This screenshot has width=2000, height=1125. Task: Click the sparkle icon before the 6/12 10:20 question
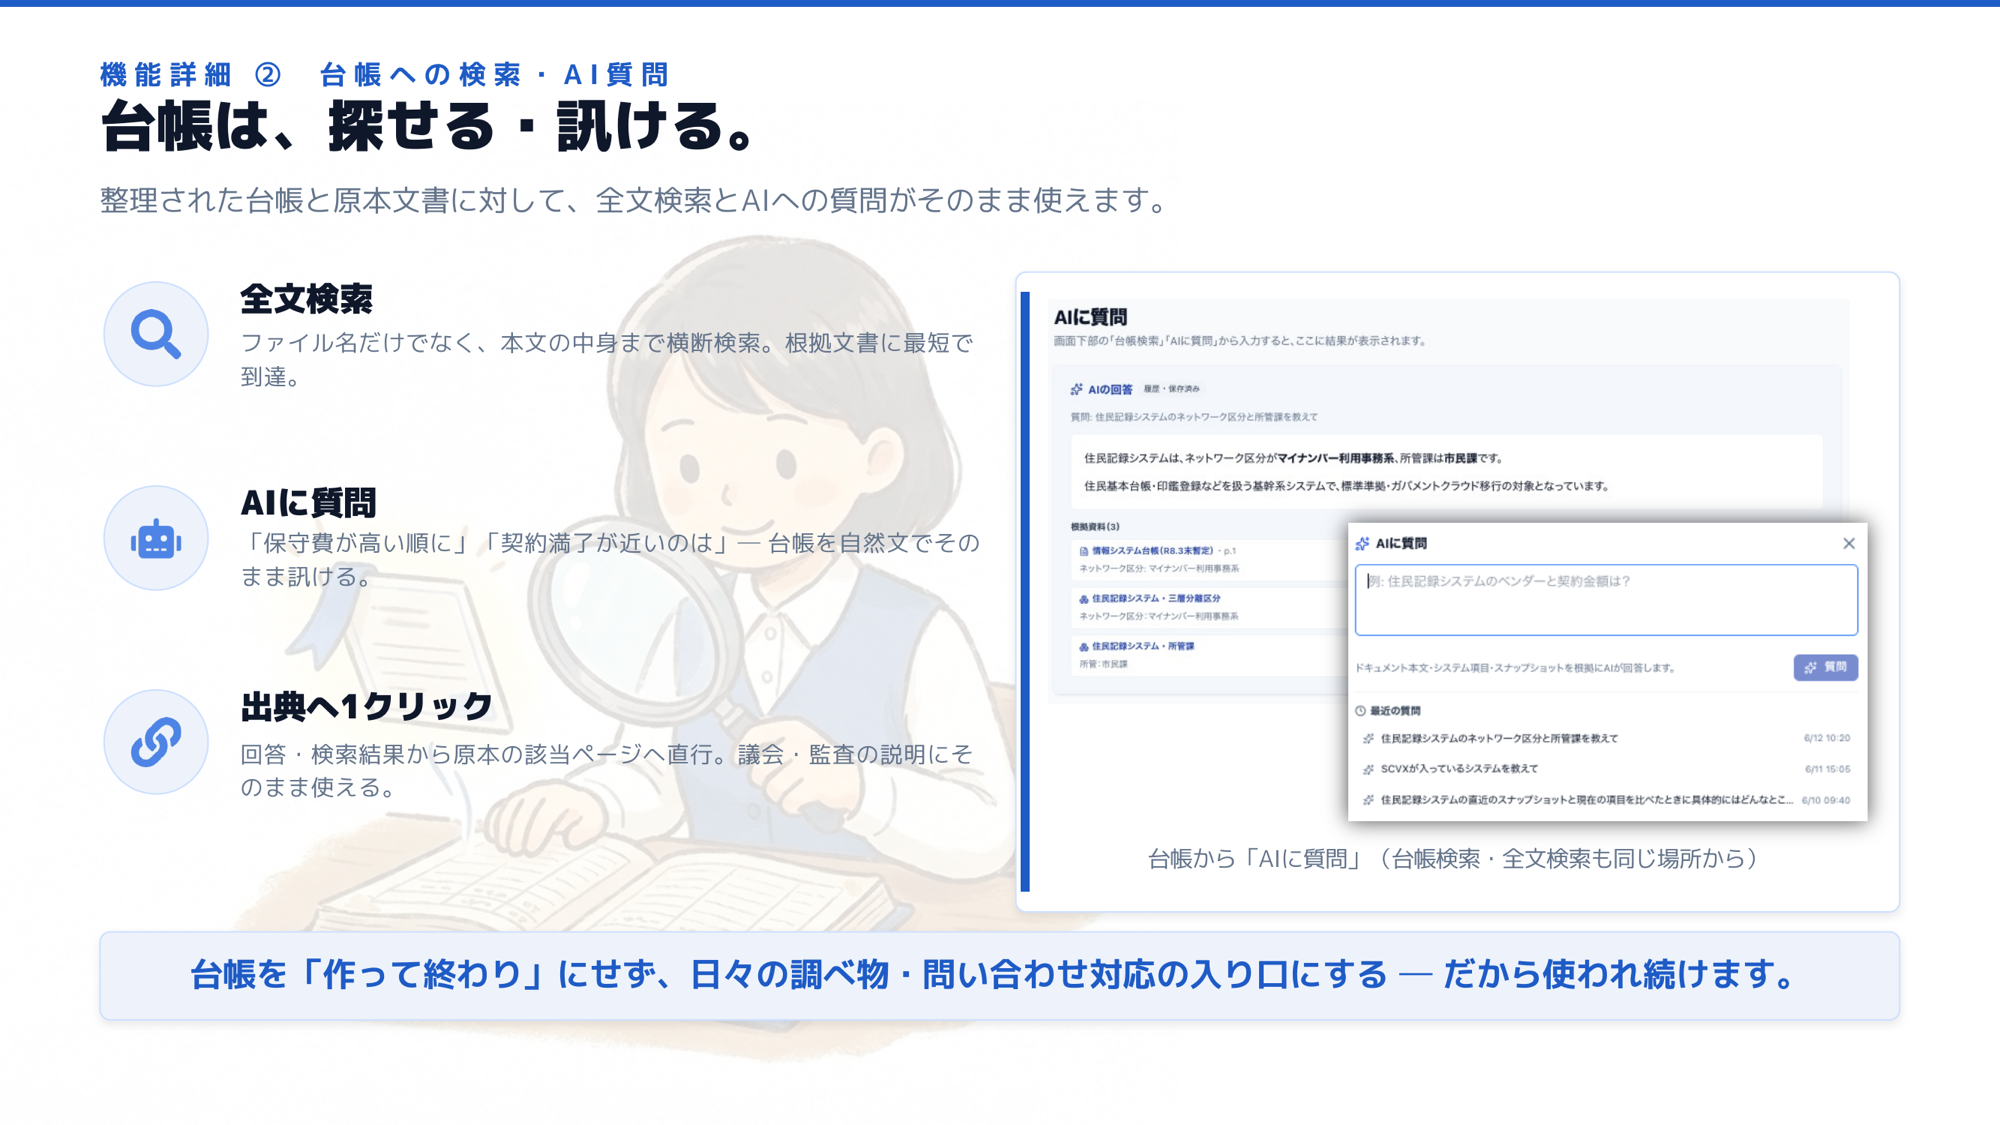pos(1368,739)
